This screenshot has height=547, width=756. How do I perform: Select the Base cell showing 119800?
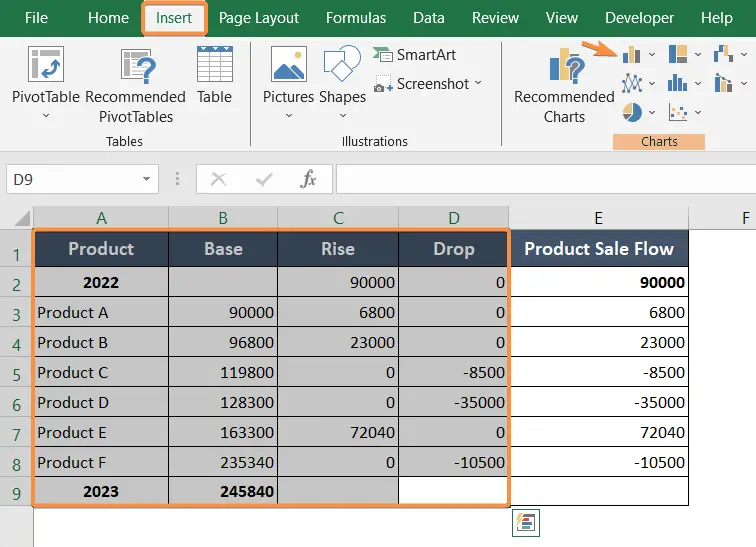(223, 372)
